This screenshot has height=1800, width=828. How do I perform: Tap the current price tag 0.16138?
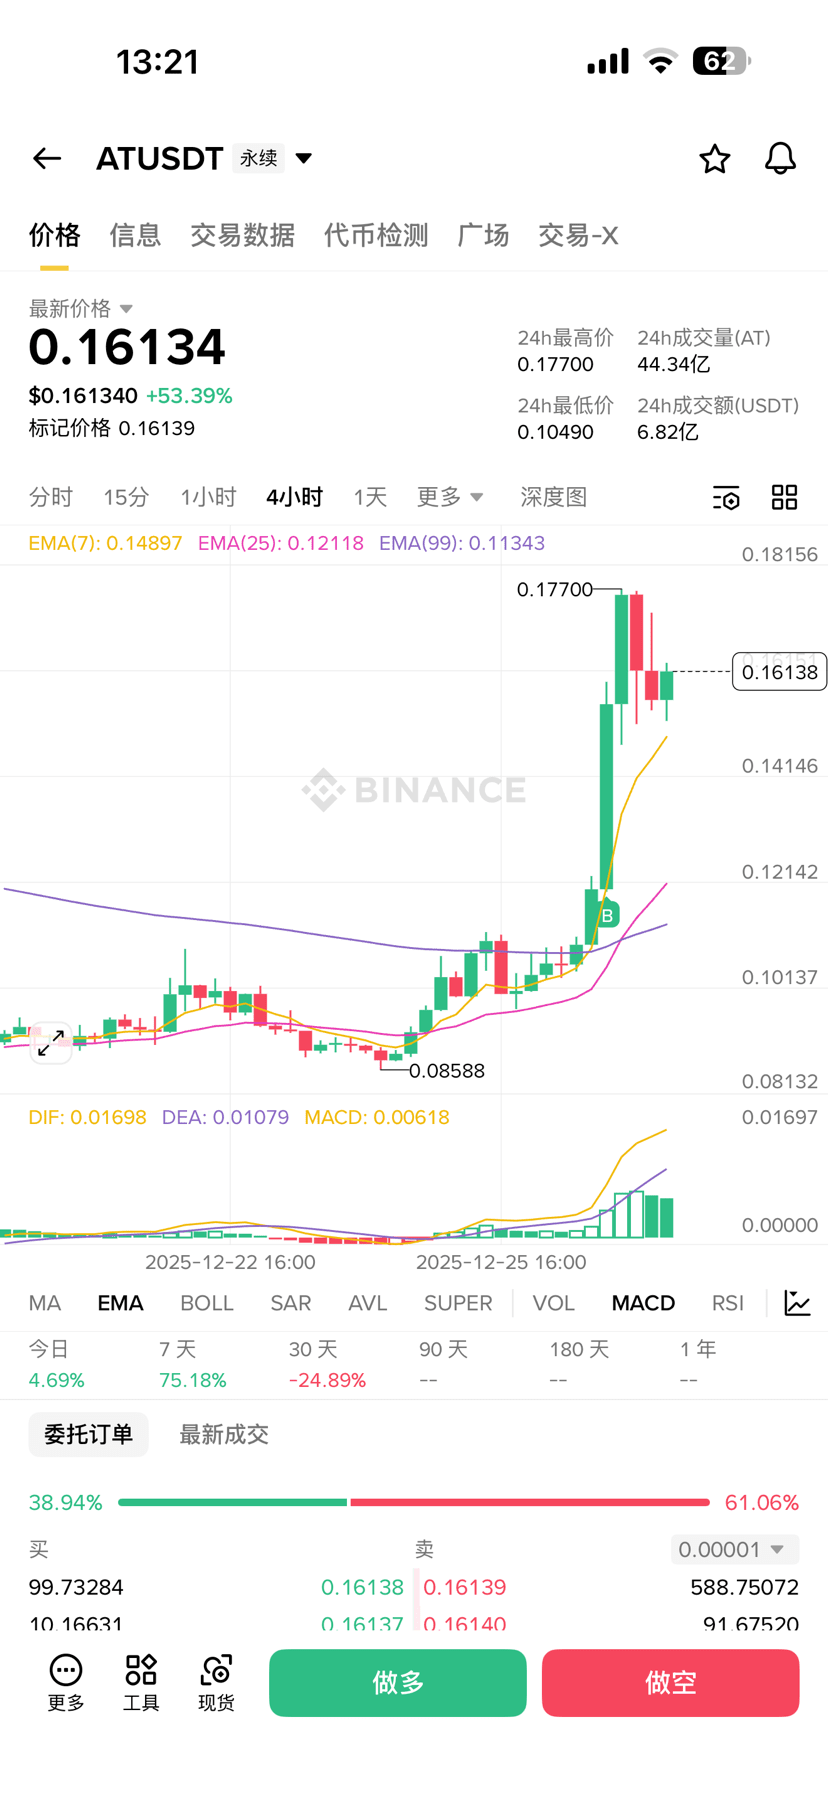pos(780,672)
